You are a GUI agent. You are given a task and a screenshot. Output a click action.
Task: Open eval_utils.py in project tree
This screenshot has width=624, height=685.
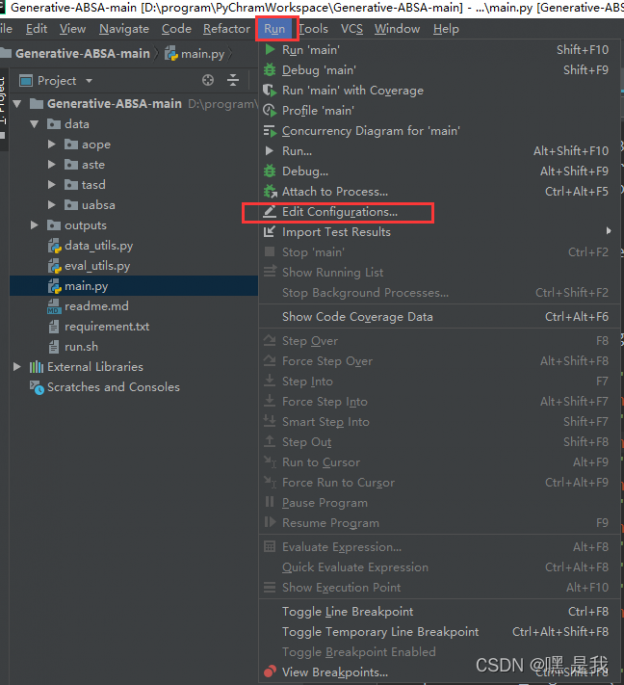click(96, 266)
